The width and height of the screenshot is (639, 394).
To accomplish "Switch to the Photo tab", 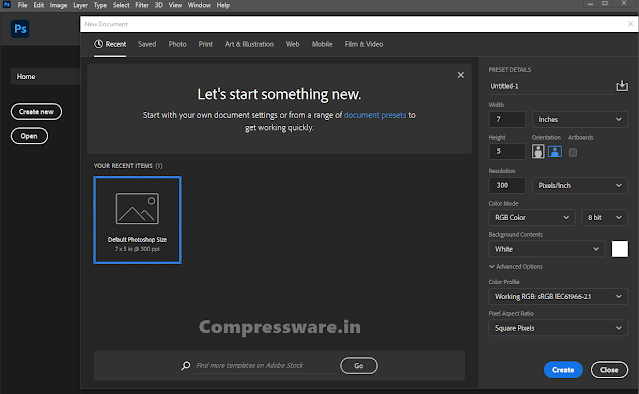I will tap(177, 44).
